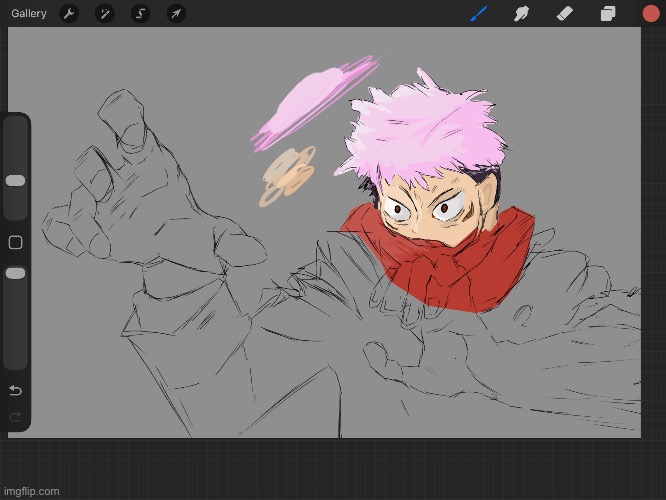Tap the square Modify button in sidebar
This screenshot has width=666, height=500.
click(16, 243)
